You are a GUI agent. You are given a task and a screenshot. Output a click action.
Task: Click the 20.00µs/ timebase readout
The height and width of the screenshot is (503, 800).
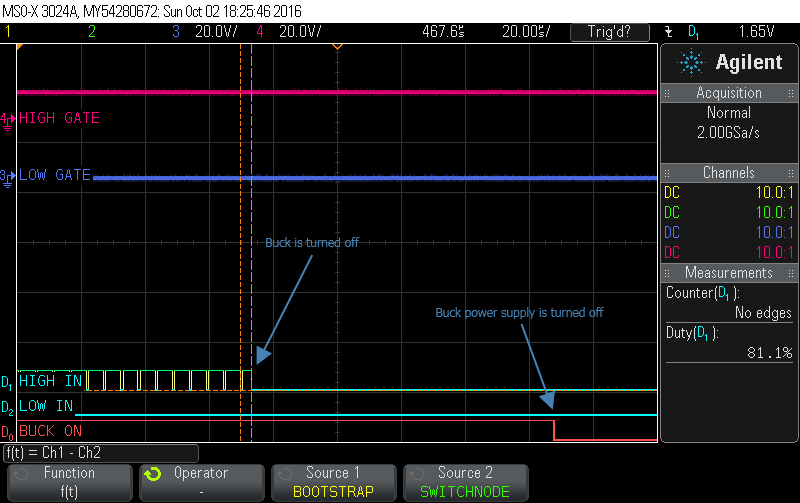pyautogui.click(x=524, y=32)
